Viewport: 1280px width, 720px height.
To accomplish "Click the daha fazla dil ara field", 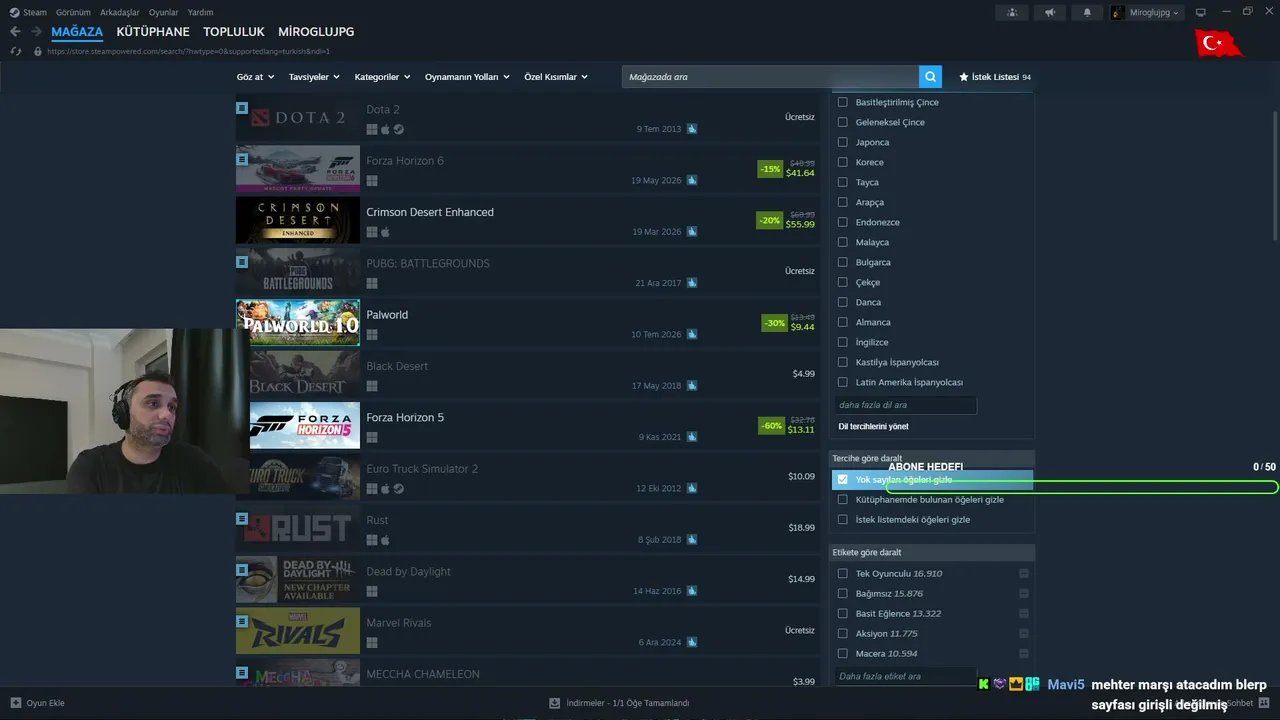I will (905, 405).
